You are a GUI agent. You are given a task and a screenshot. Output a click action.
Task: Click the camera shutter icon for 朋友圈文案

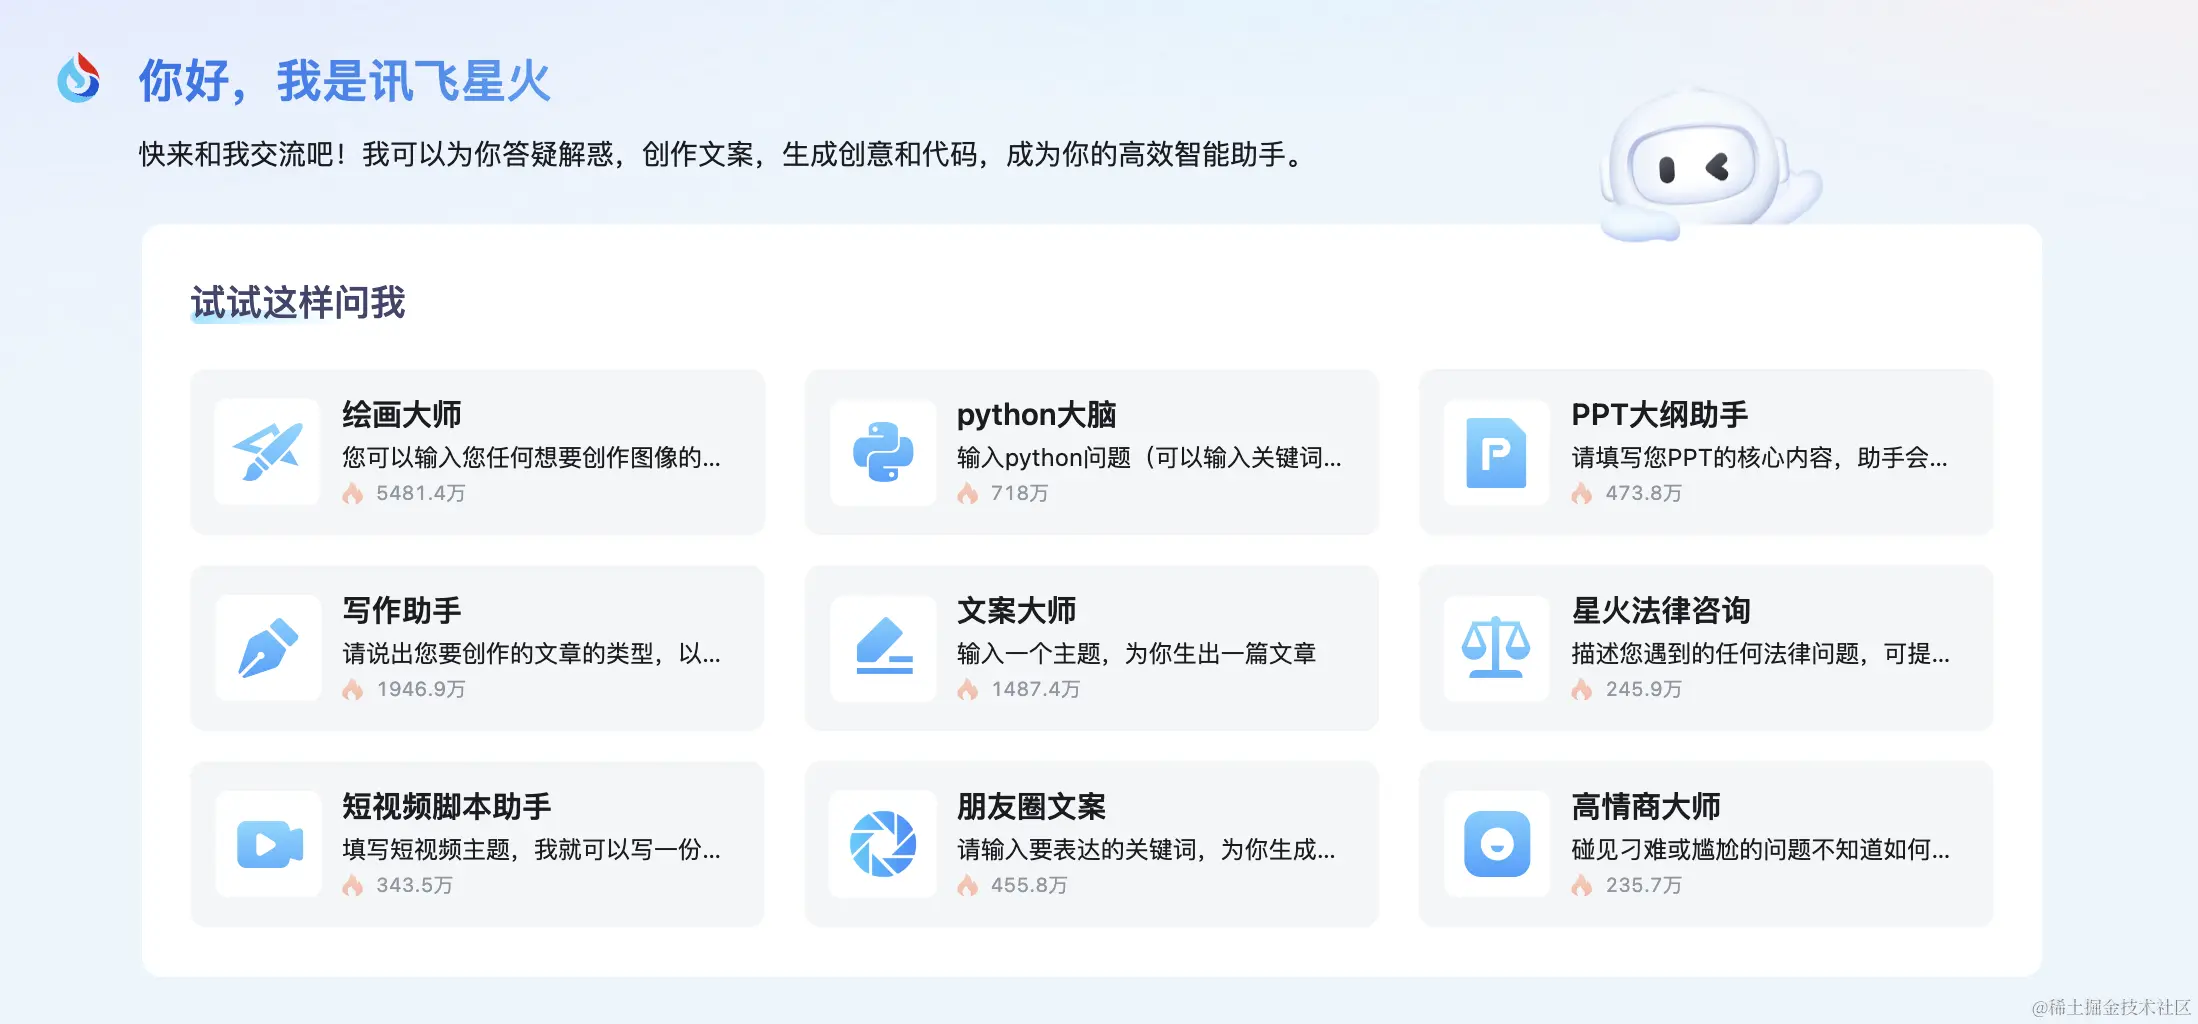(x=883, y=844)
